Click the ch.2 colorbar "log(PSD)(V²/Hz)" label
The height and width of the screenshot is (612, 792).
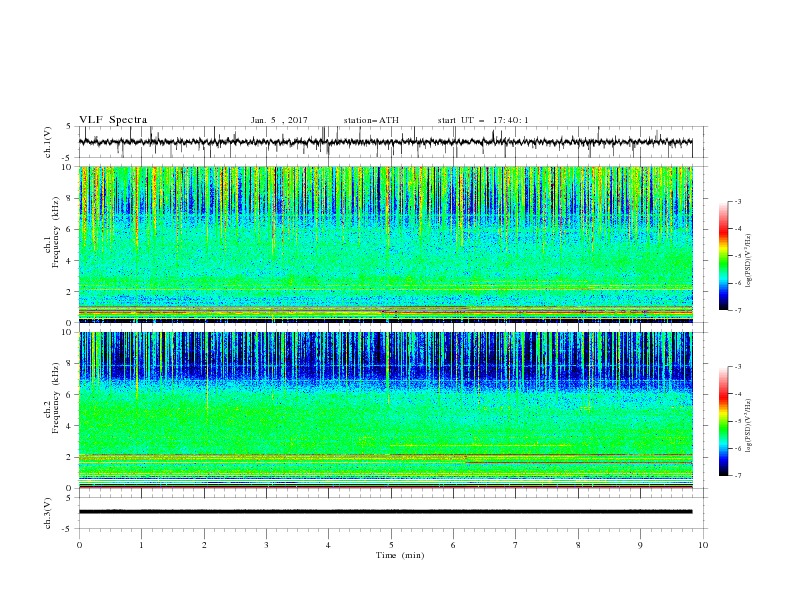[x=748, y=425]
